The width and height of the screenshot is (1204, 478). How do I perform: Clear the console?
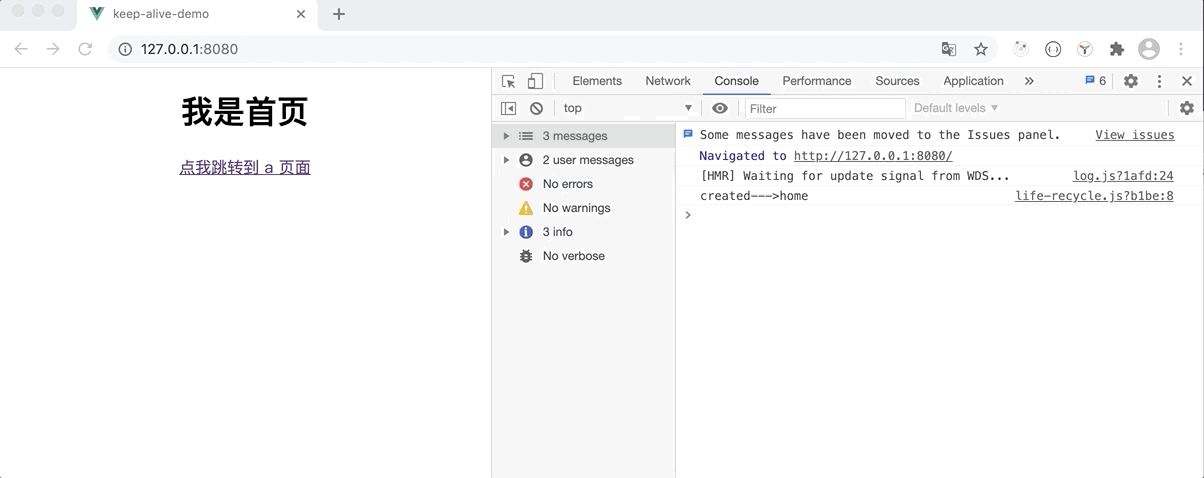pyautogui.click(x=537, y=108)
